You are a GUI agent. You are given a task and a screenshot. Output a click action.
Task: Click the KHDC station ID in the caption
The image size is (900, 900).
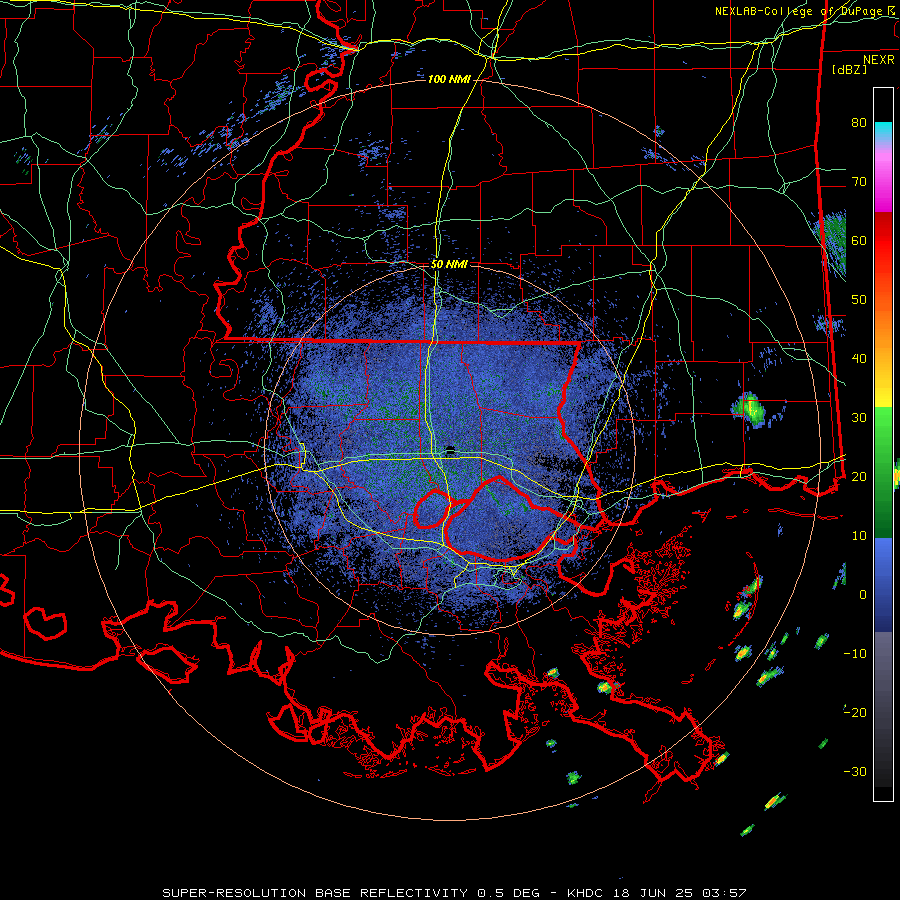(587, 893)
